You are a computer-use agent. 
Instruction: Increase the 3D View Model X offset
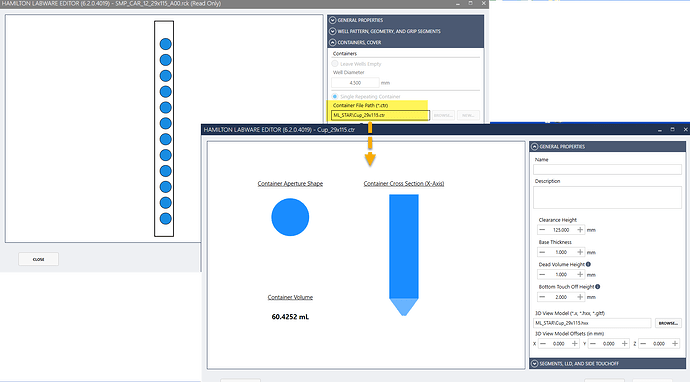pos(574,344)
